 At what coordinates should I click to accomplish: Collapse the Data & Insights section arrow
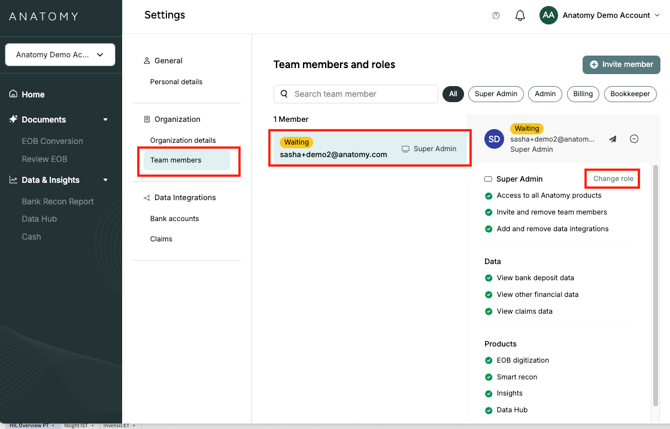[x=105, y=180]
